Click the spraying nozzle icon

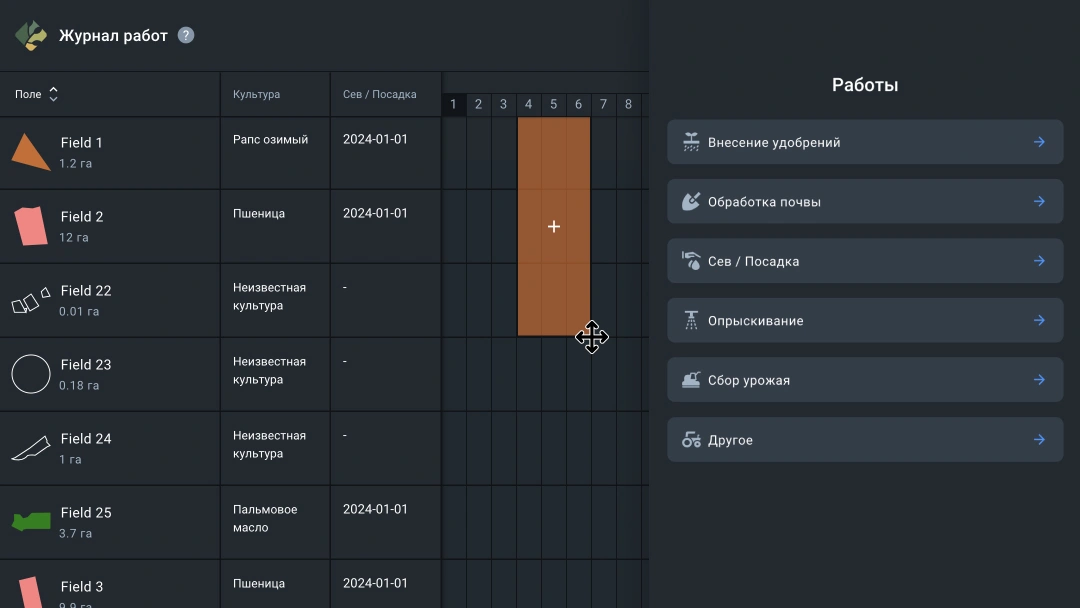coord(691,321)
